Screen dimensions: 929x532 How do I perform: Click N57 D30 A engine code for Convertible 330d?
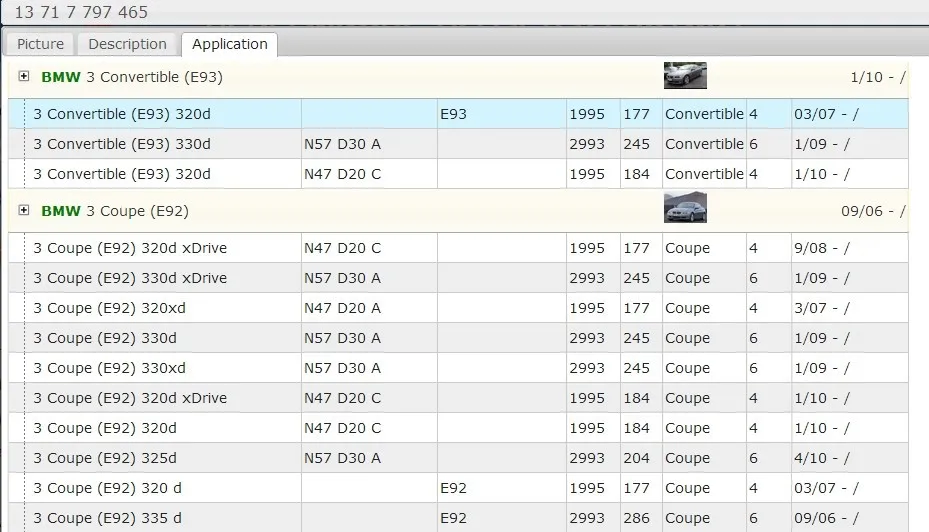click(x=342, y=144)
